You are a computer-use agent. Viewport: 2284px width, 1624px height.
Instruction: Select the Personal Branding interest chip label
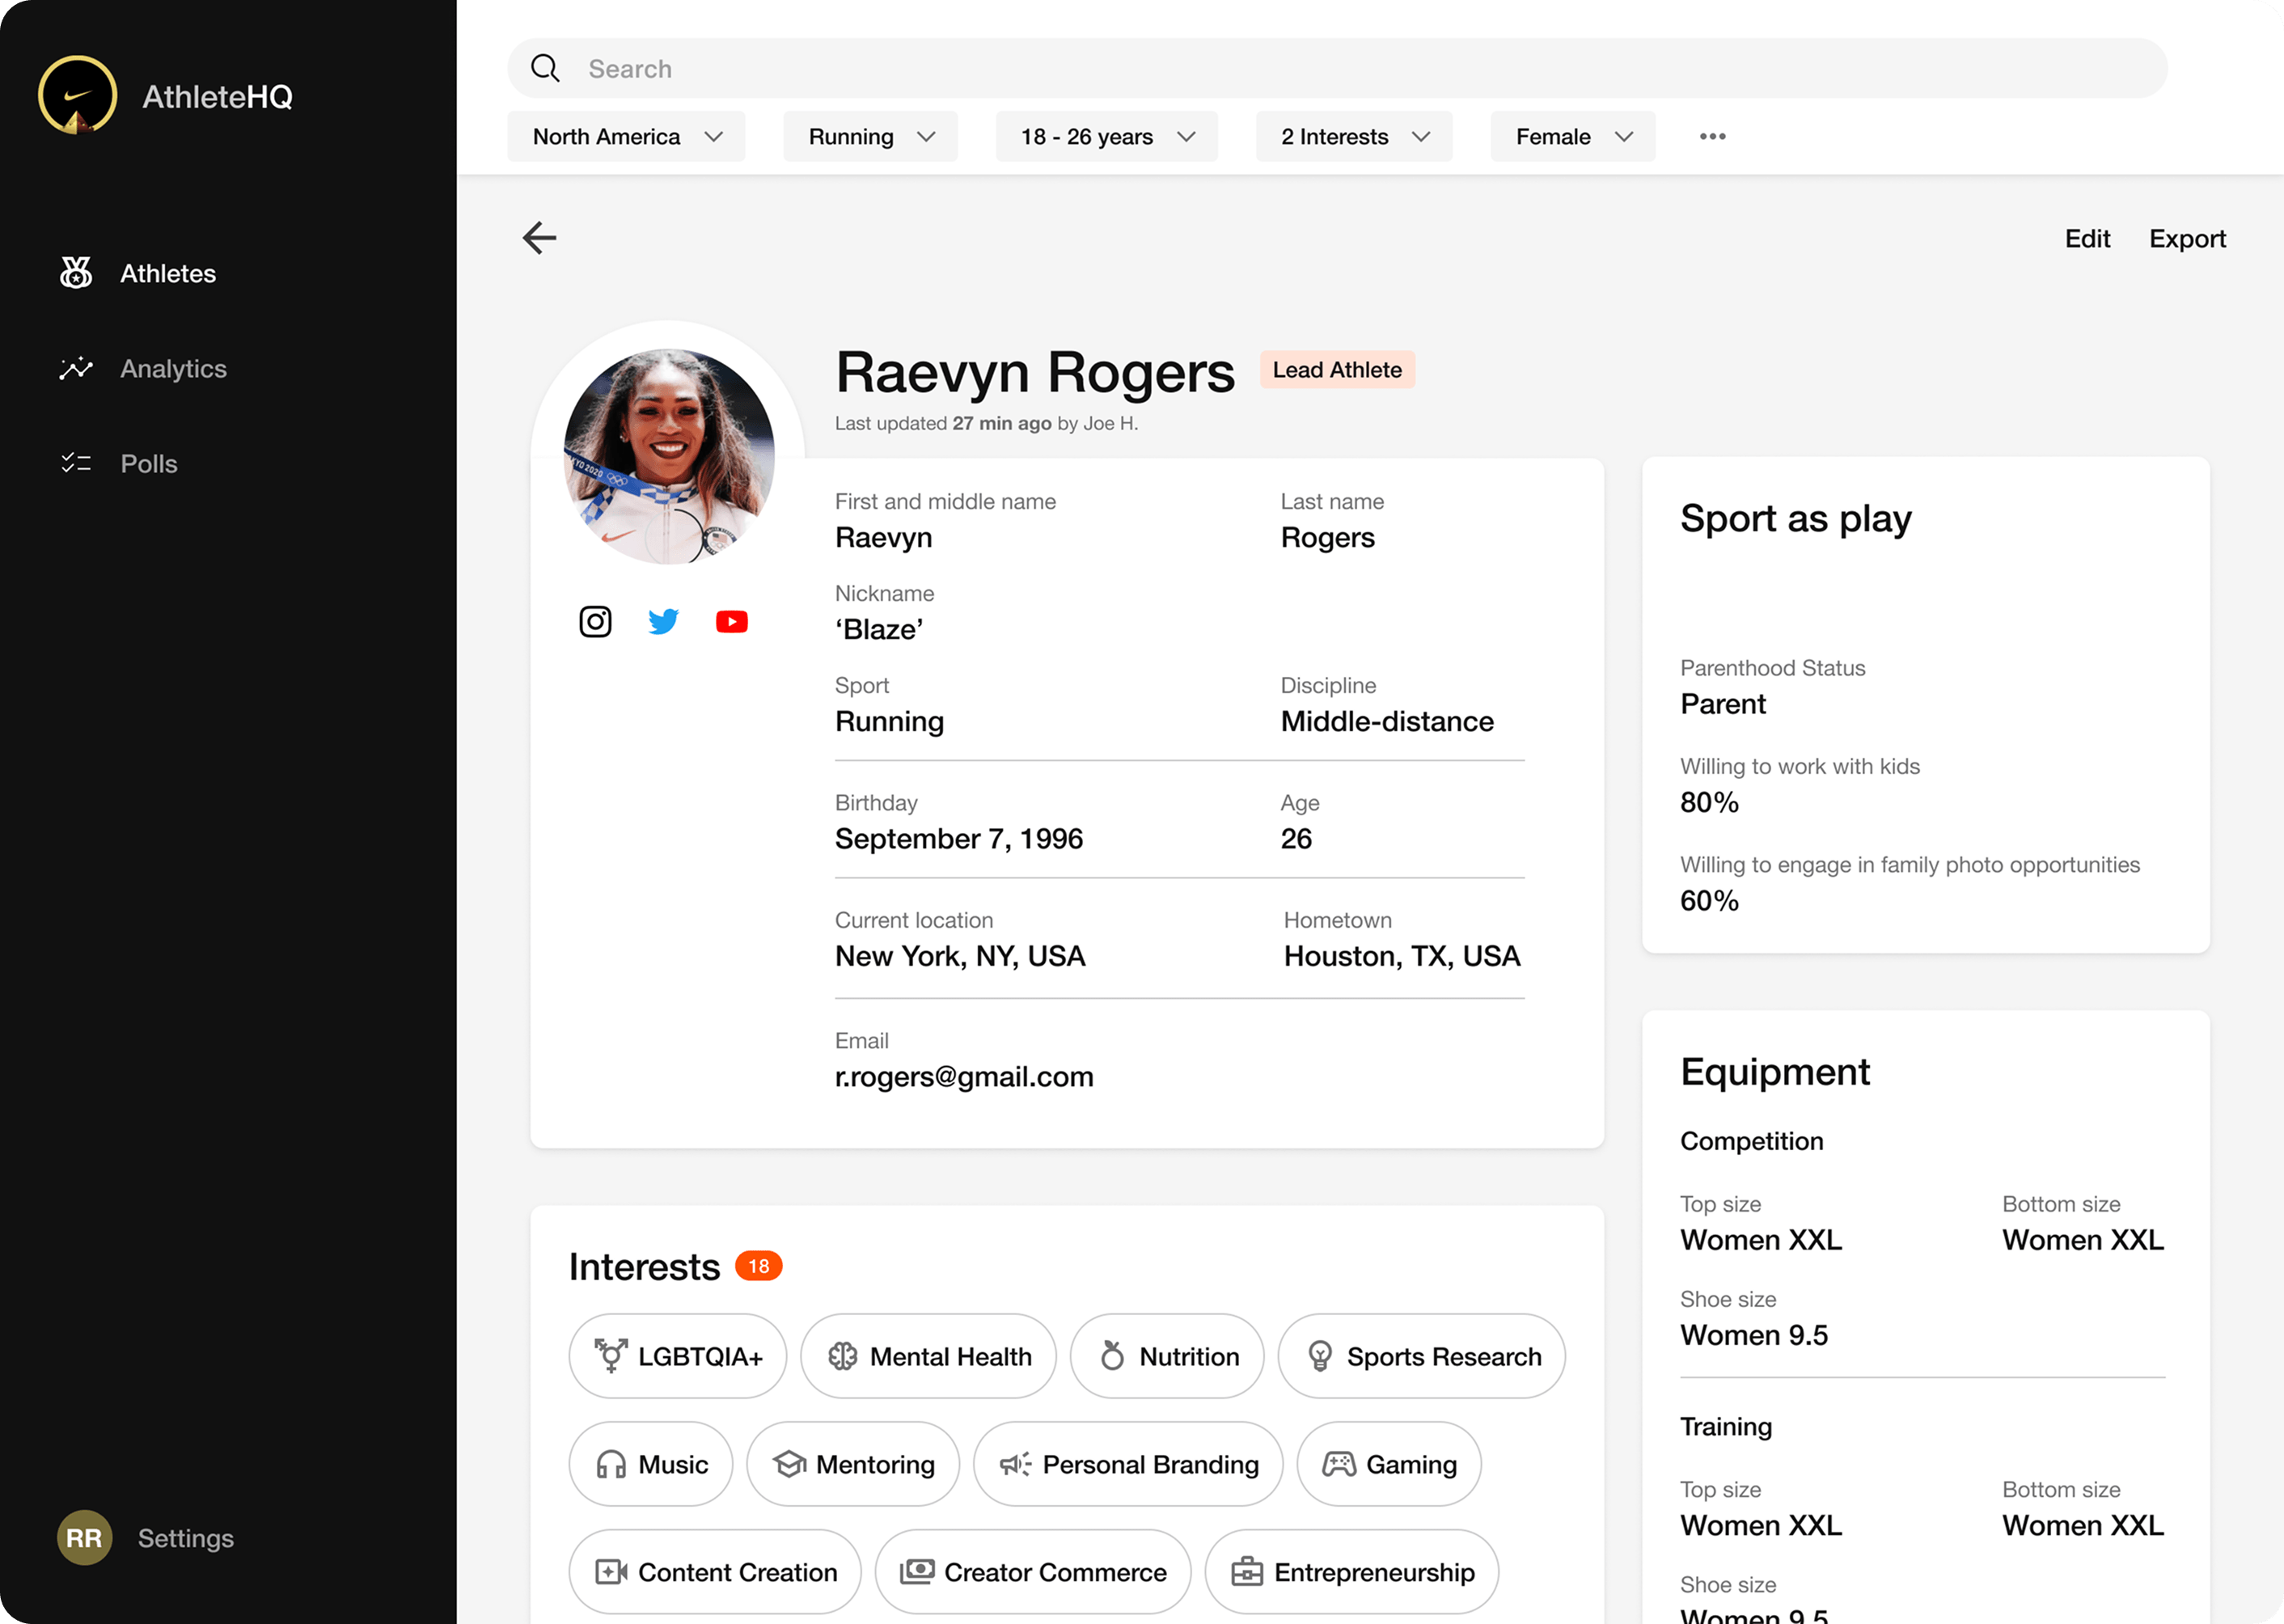[x=1150, y=1464]
